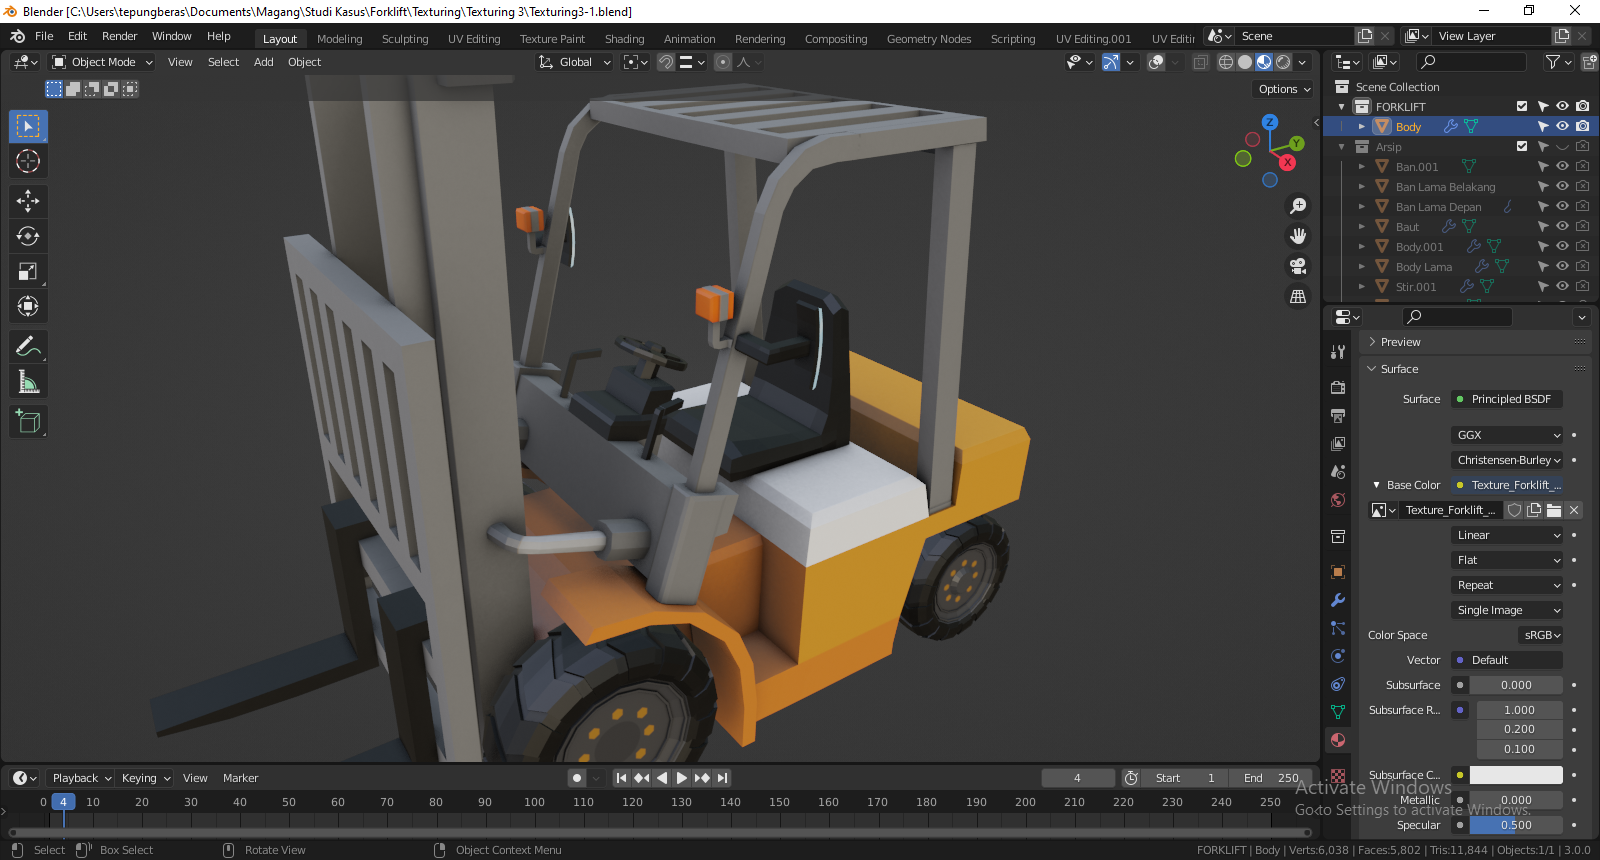Image resolution: width=1600 pixels, height=860 pixels.
Task: Uncheck Arsip collection checkbox
Action: tap(1522, 146)
